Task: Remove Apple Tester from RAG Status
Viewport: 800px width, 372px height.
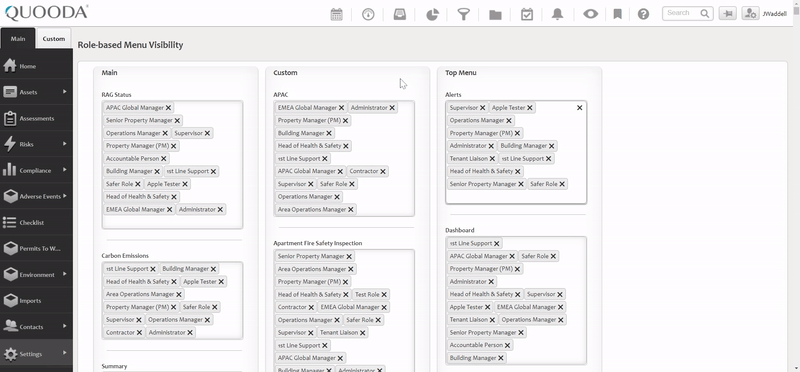Action: (x=185, y=184)
